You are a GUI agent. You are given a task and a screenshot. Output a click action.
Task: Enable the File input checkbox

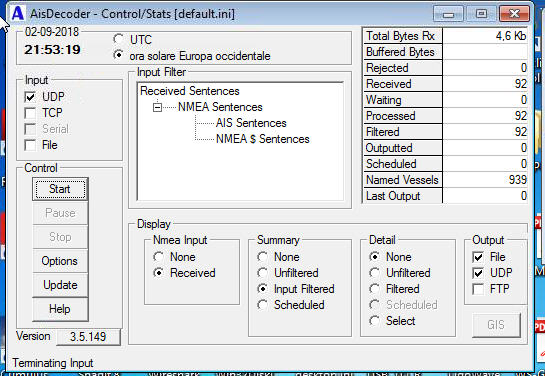pos(30,145)
